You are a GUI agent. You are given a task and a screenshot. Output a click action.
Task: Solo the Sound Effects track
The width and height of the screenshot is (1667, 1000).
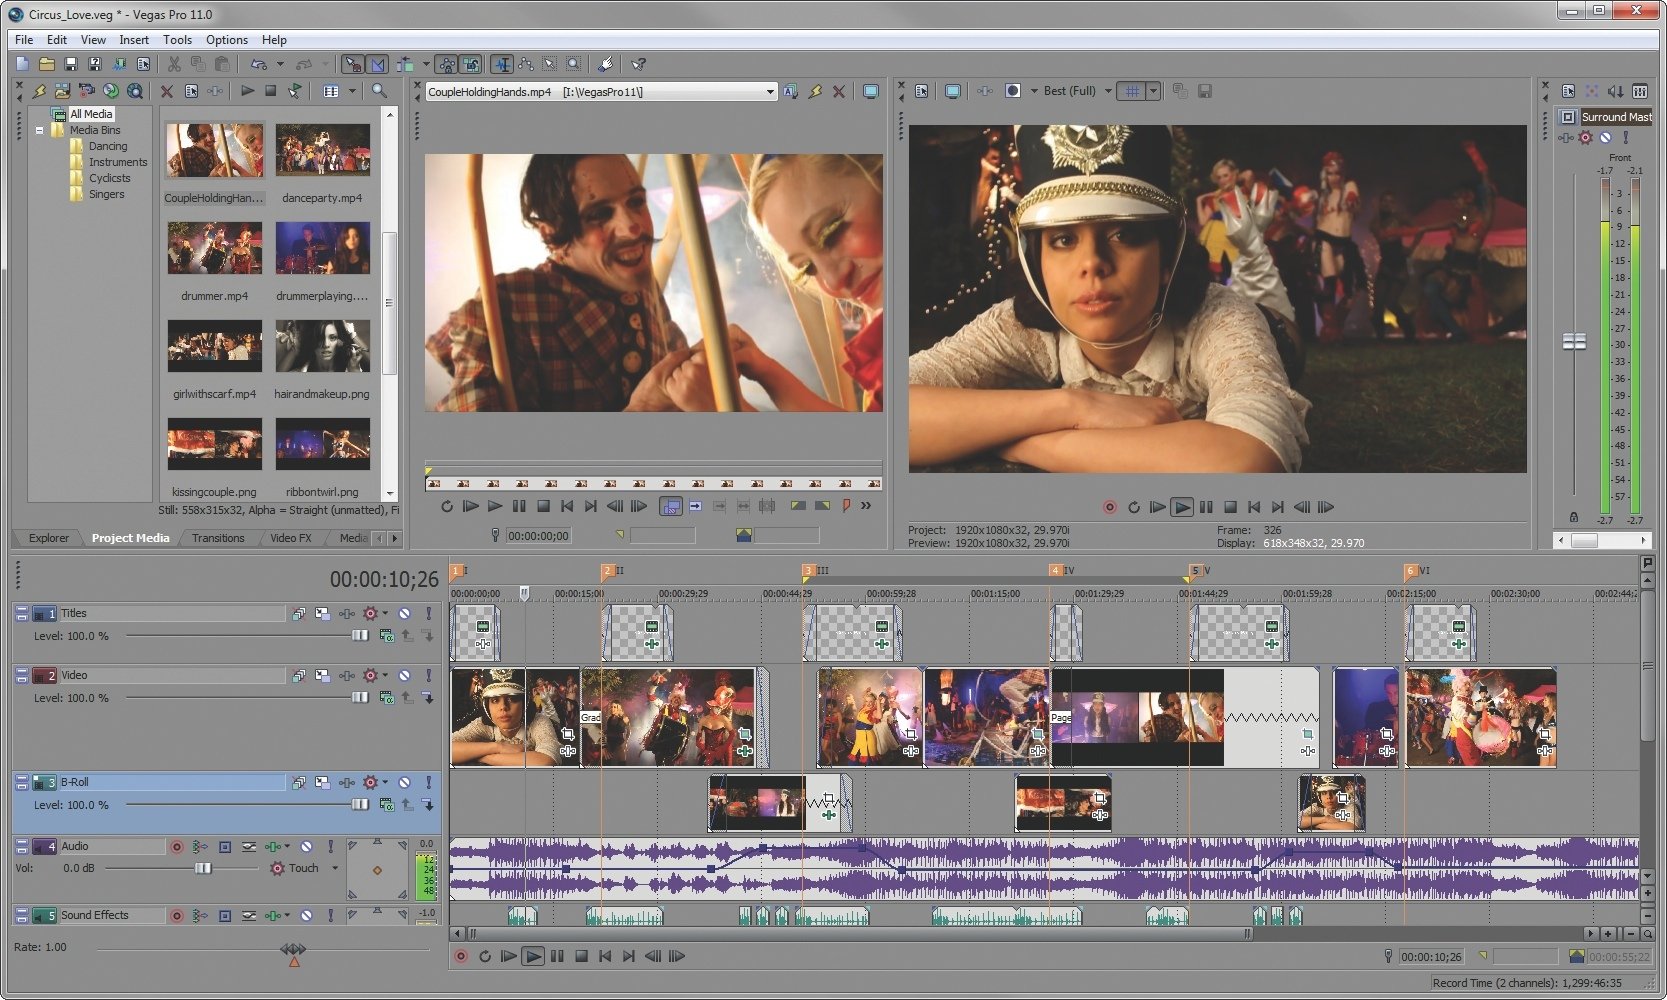point(329,915)
